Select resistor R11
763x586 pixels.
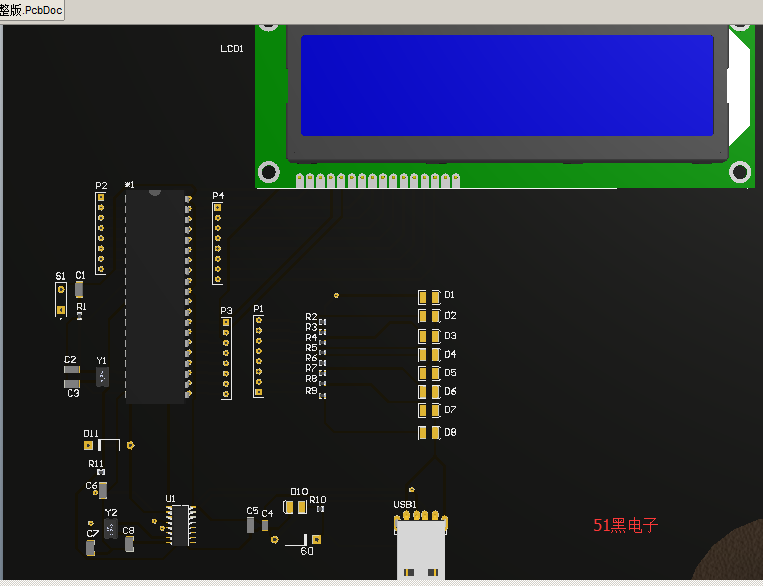(x=101, y=472)
